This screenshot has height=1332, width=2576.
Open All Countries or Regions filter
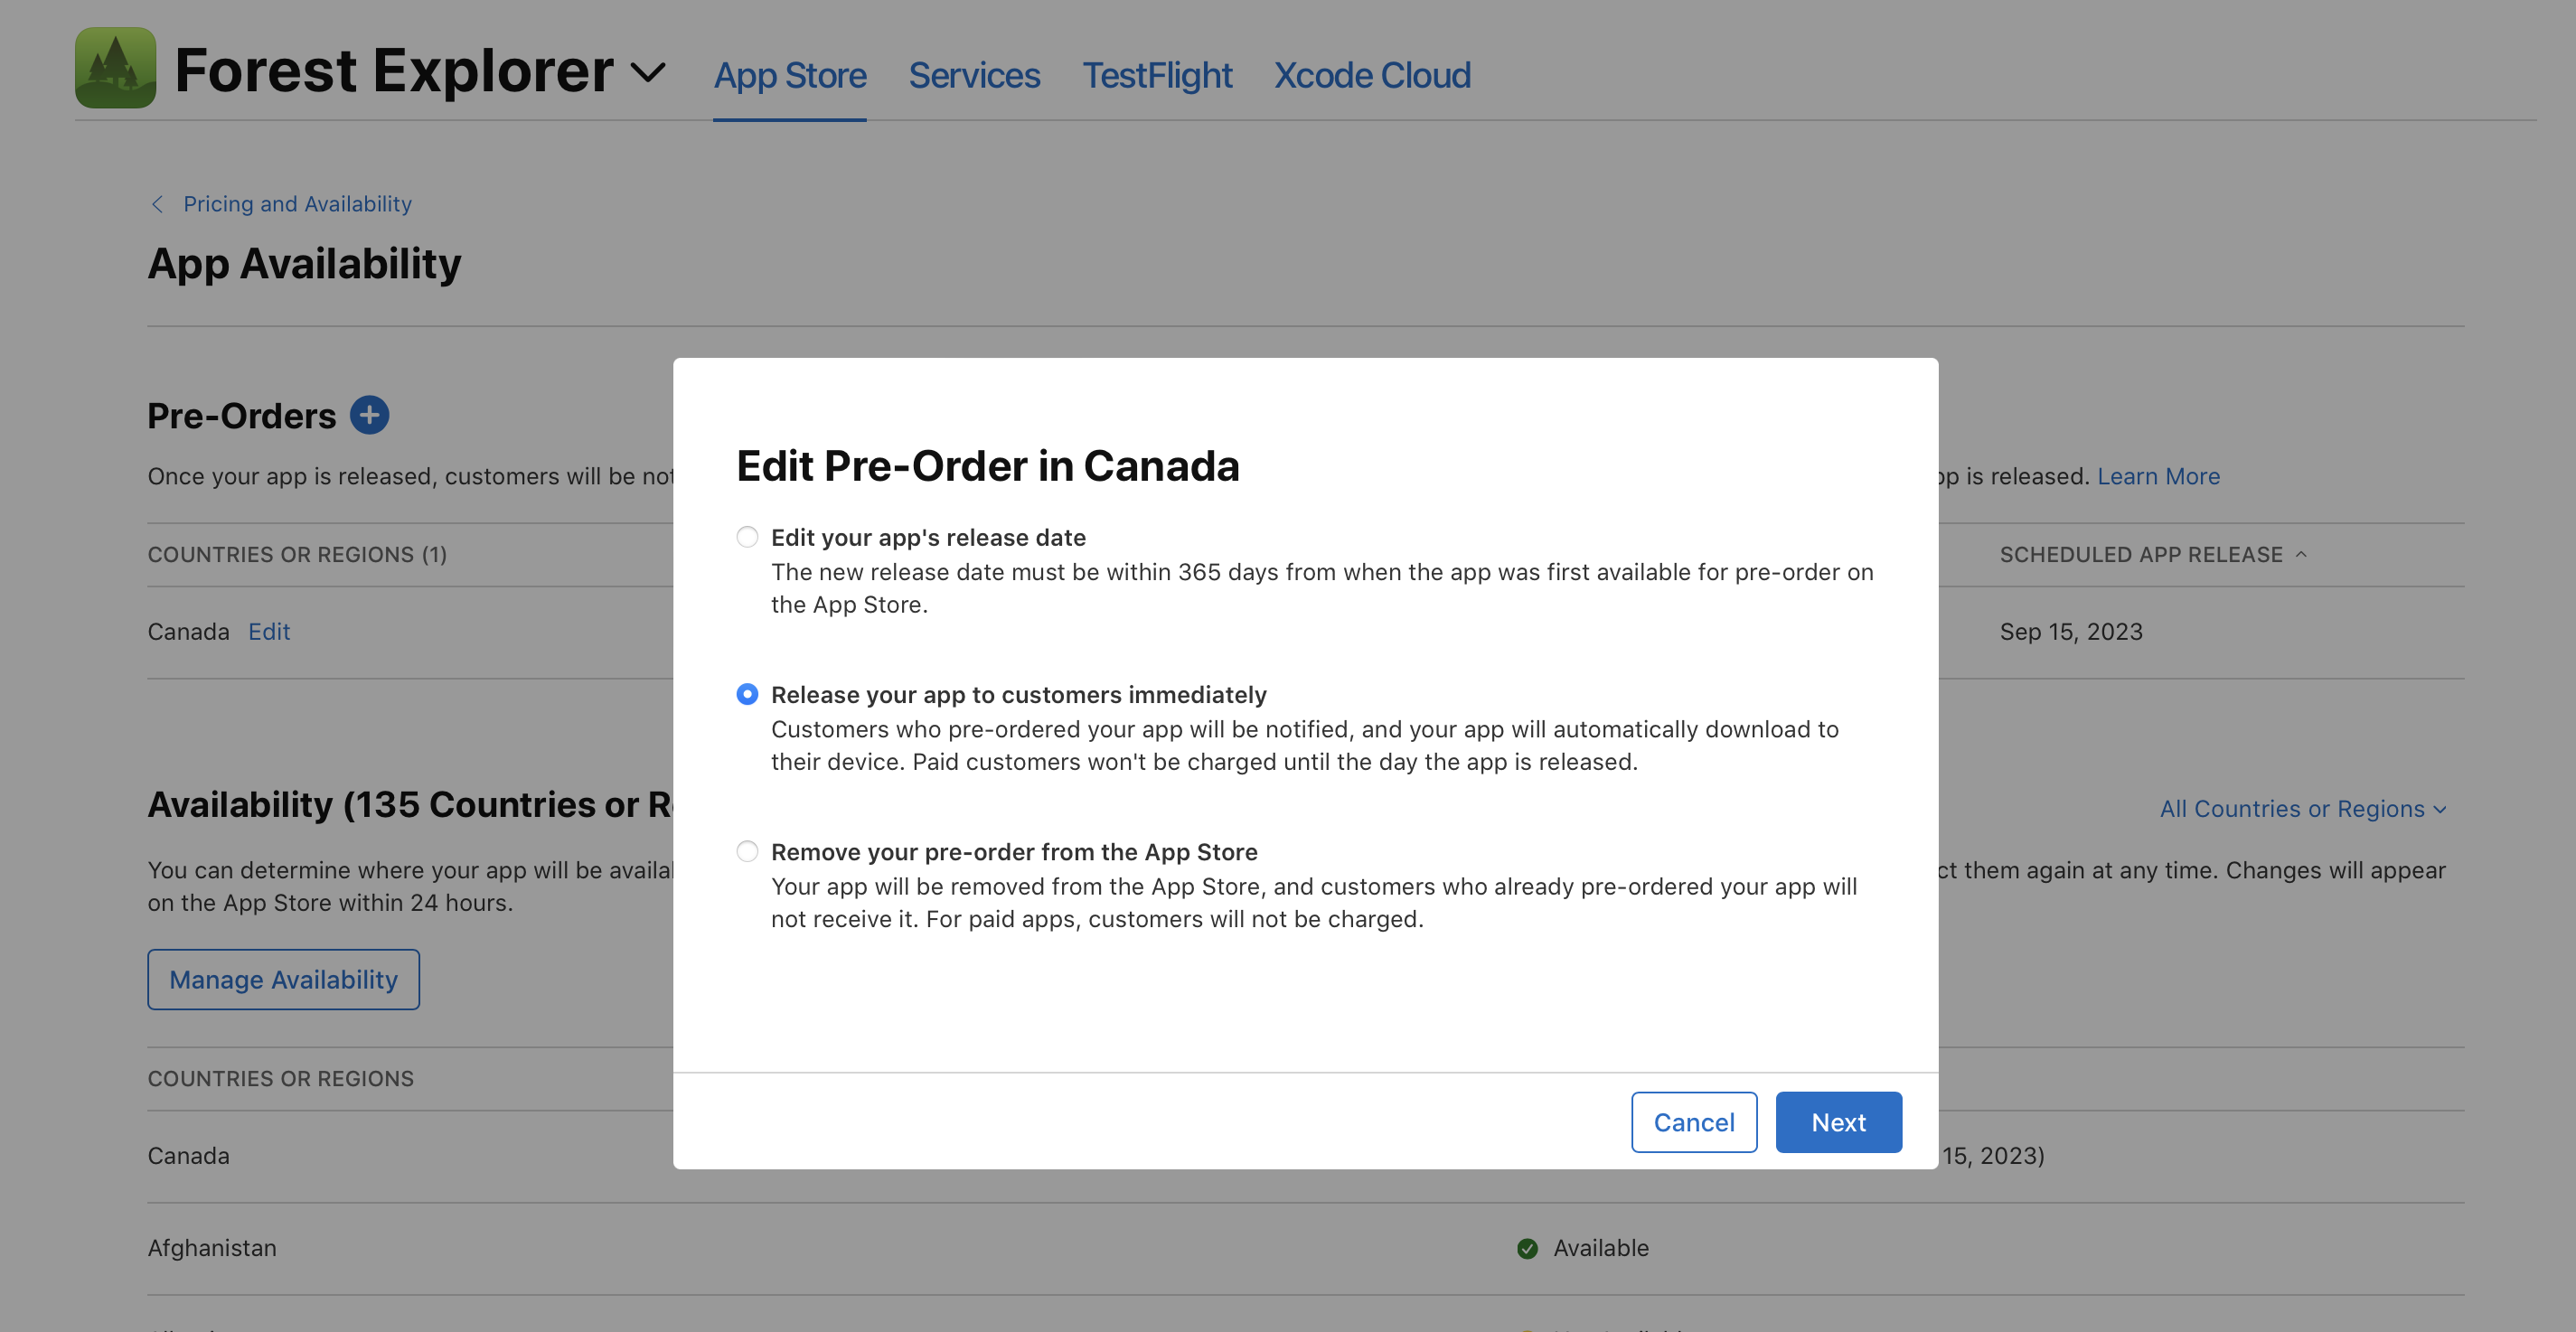(x=2303, y=809)
